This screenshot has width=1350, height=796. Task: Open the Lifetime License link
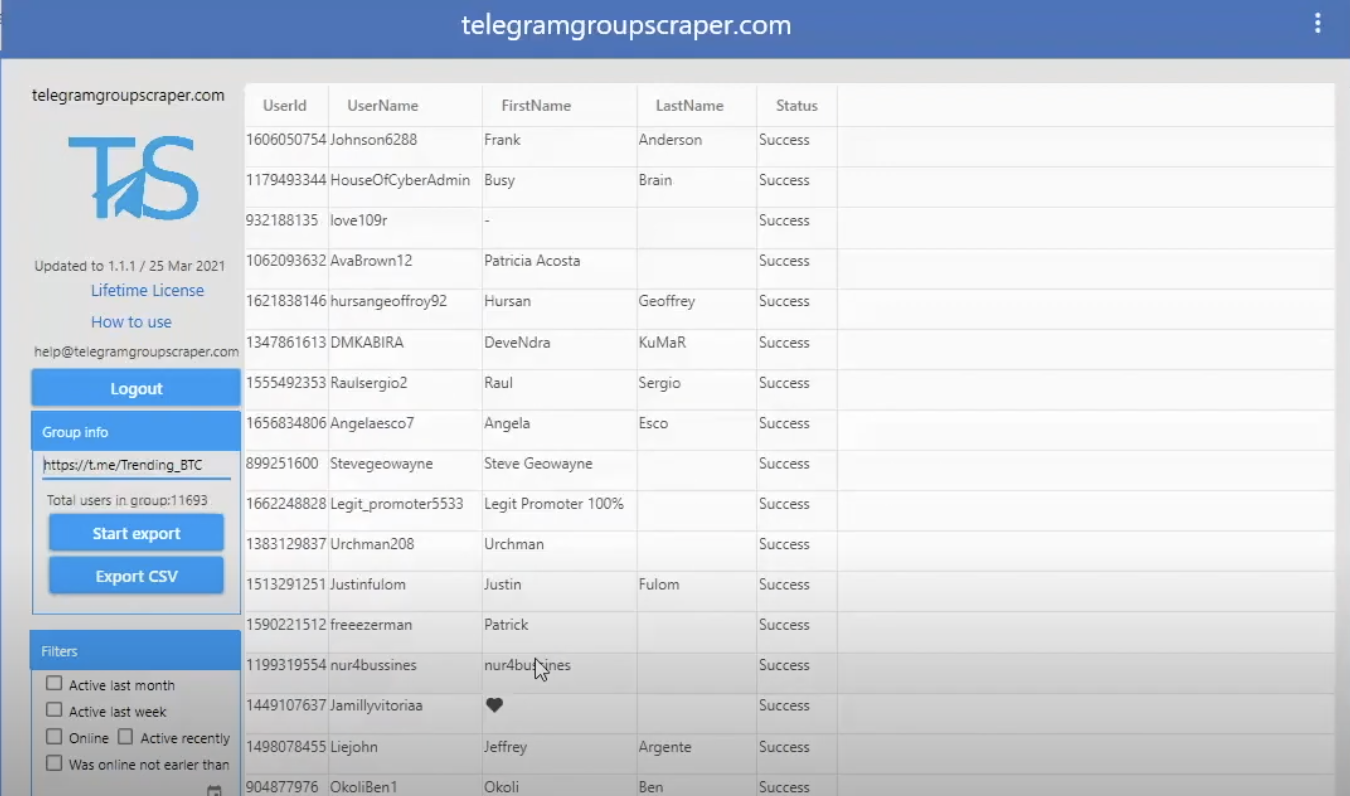147,290
